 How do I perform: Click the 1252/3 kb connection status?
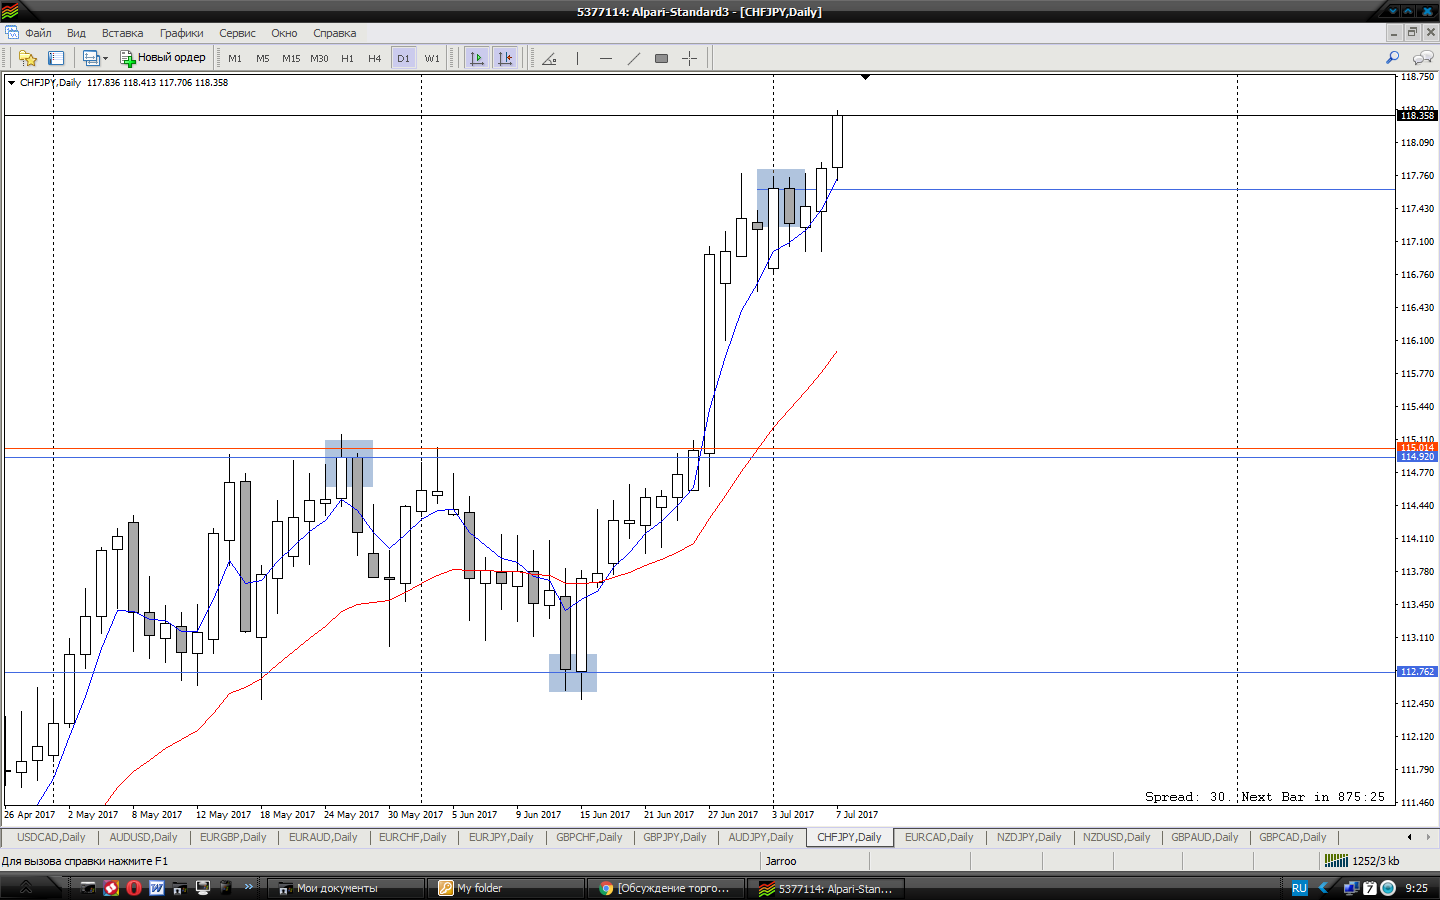(1361, 861)
